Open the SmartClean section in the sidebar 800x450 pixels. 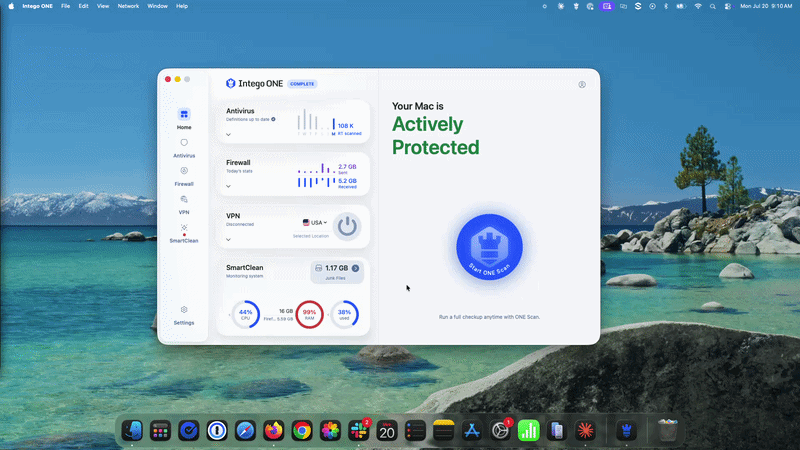(x=184, y=233)
